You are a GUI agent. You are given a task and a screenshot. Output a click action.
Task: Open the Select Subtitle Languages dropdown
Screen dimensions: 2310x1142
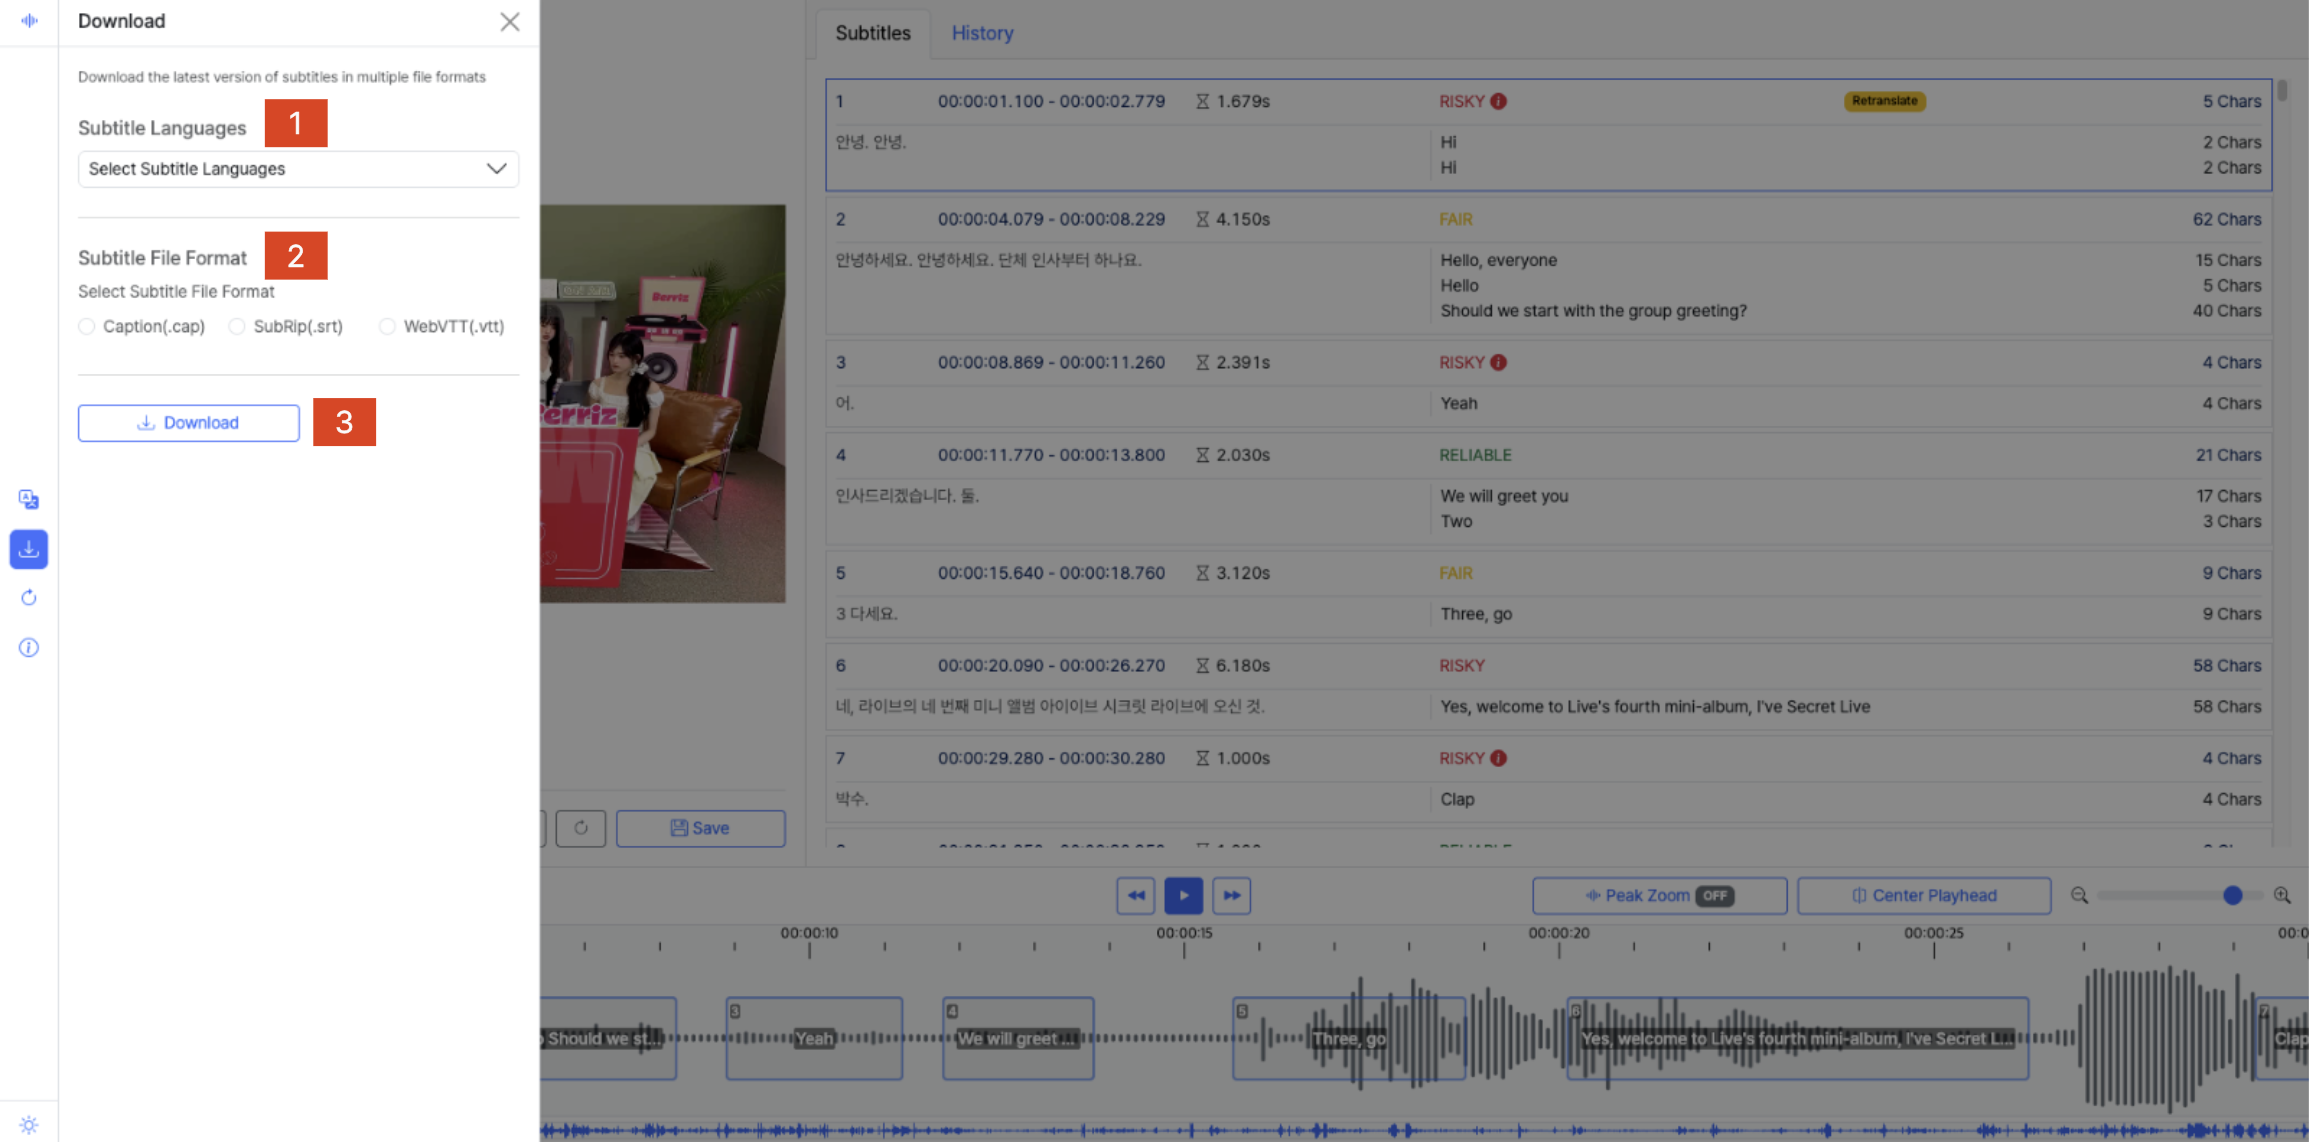tap(298, 169)
